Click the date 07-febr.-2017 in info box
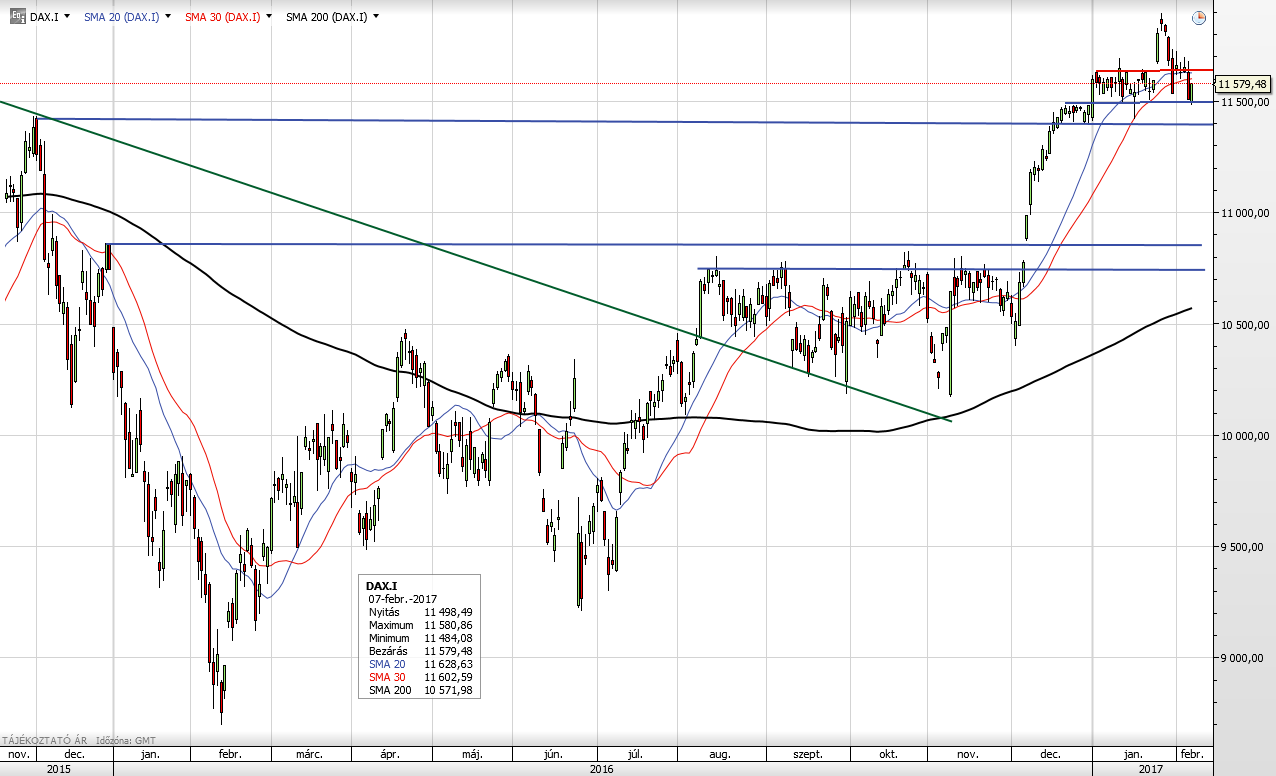 coord(402,599)
